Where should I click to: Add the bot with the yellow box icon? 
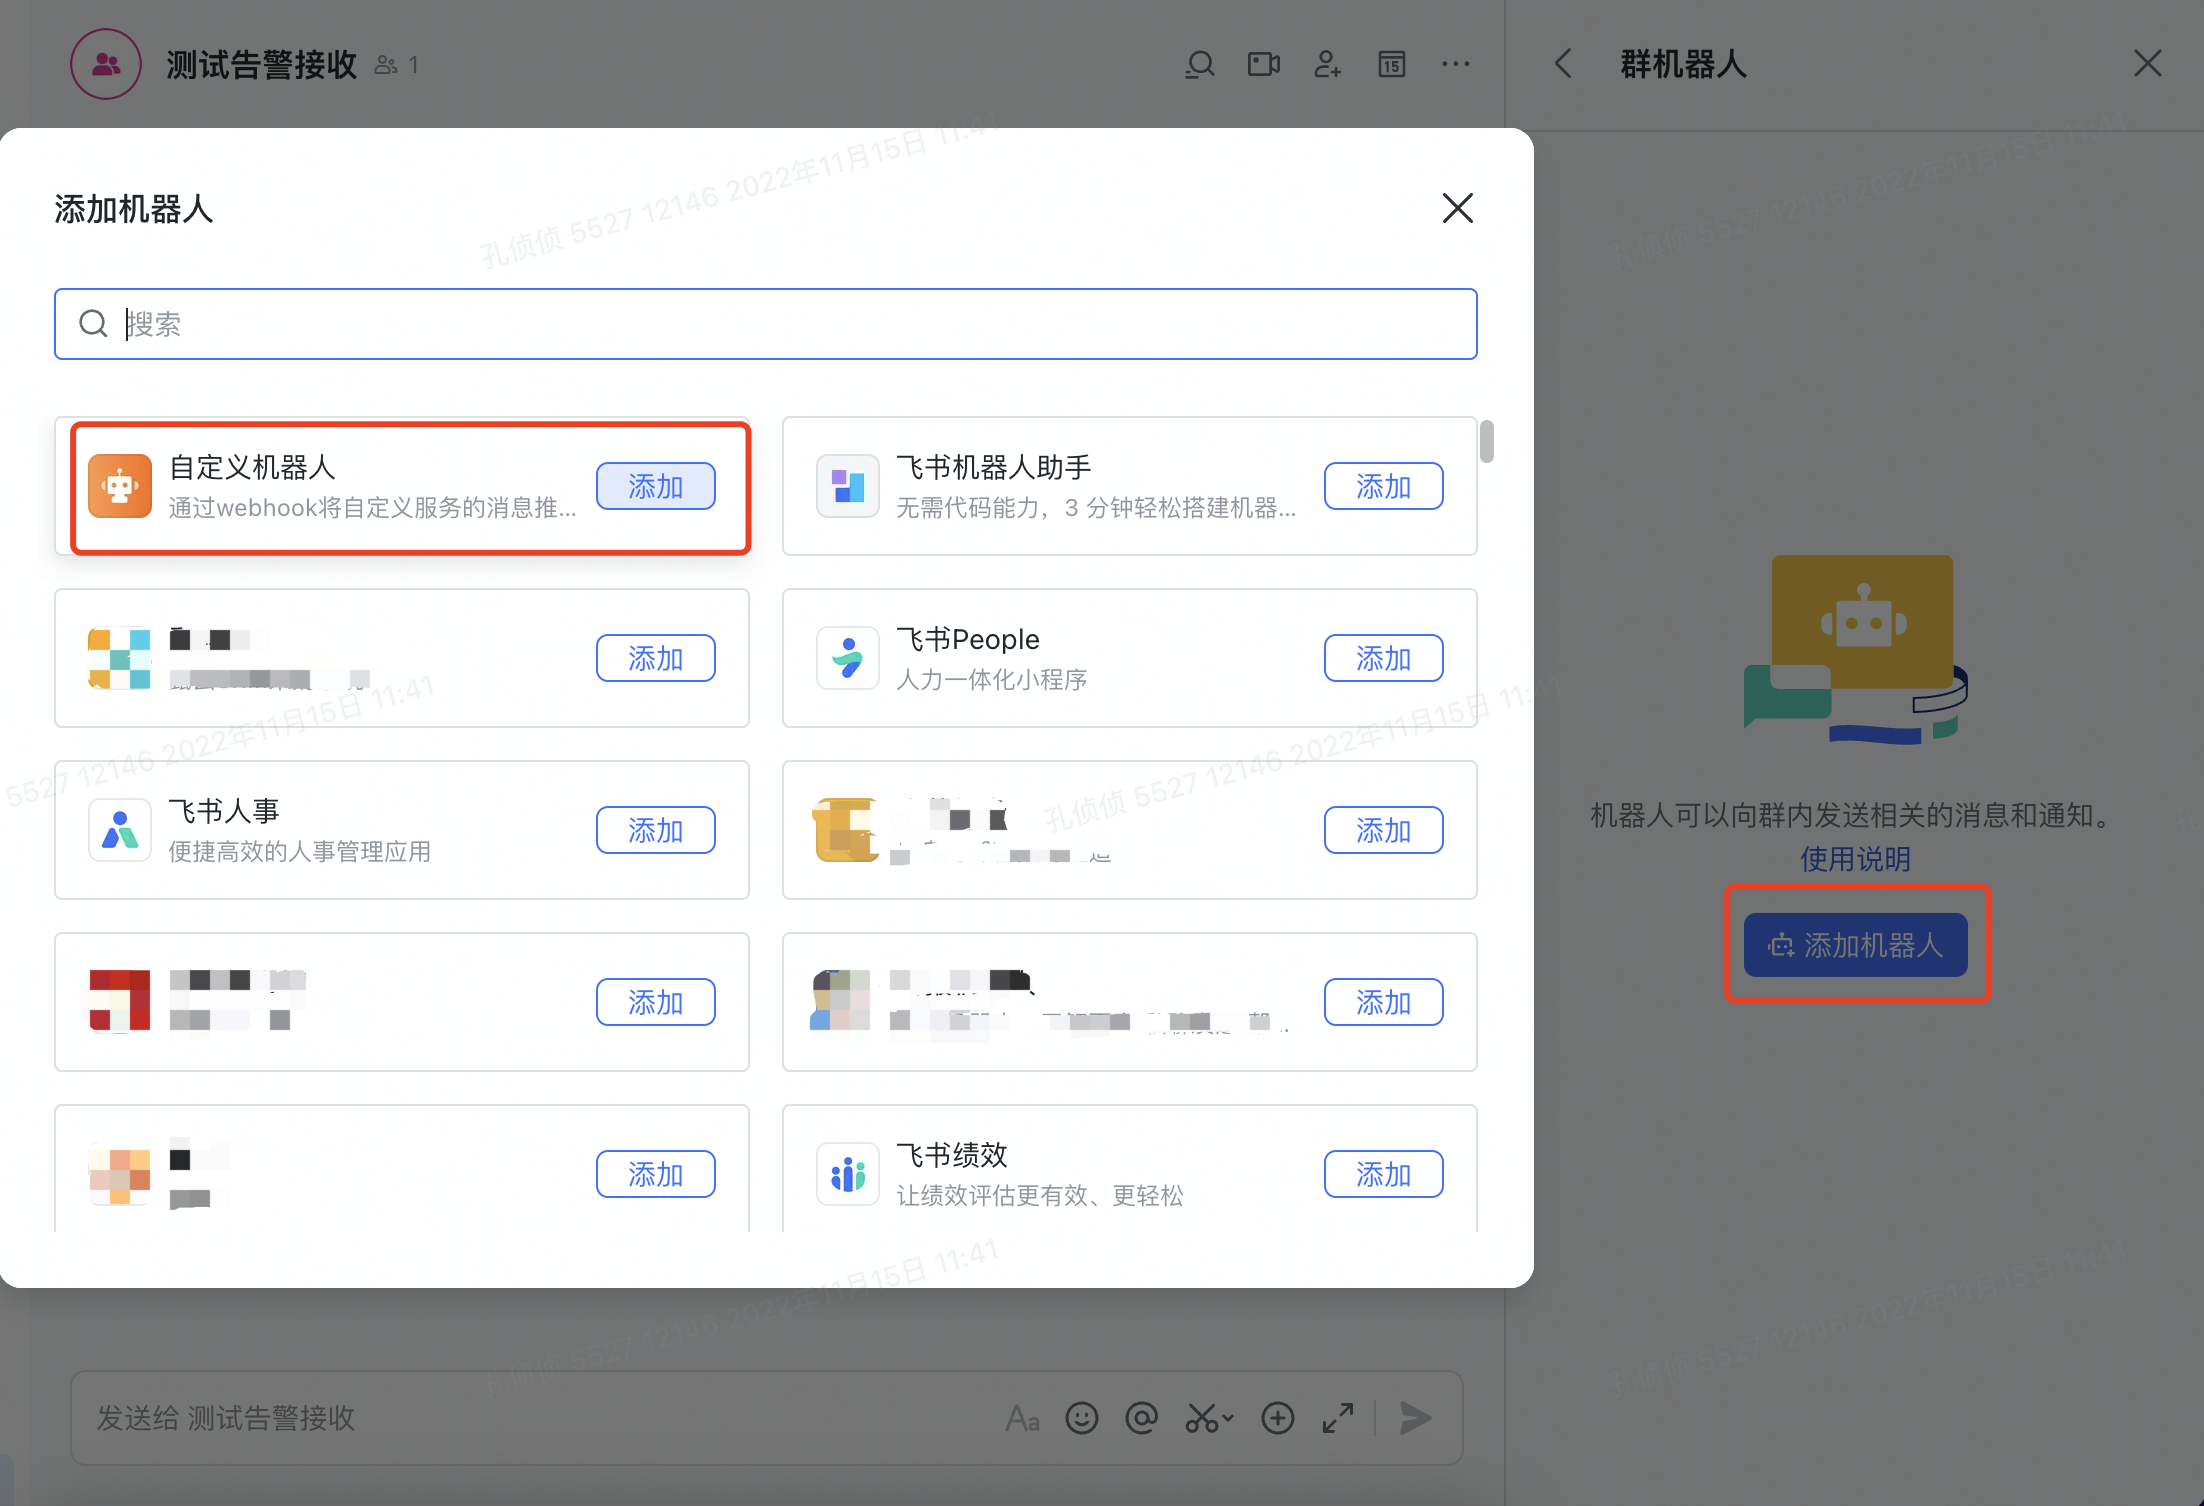[1383, 830]
